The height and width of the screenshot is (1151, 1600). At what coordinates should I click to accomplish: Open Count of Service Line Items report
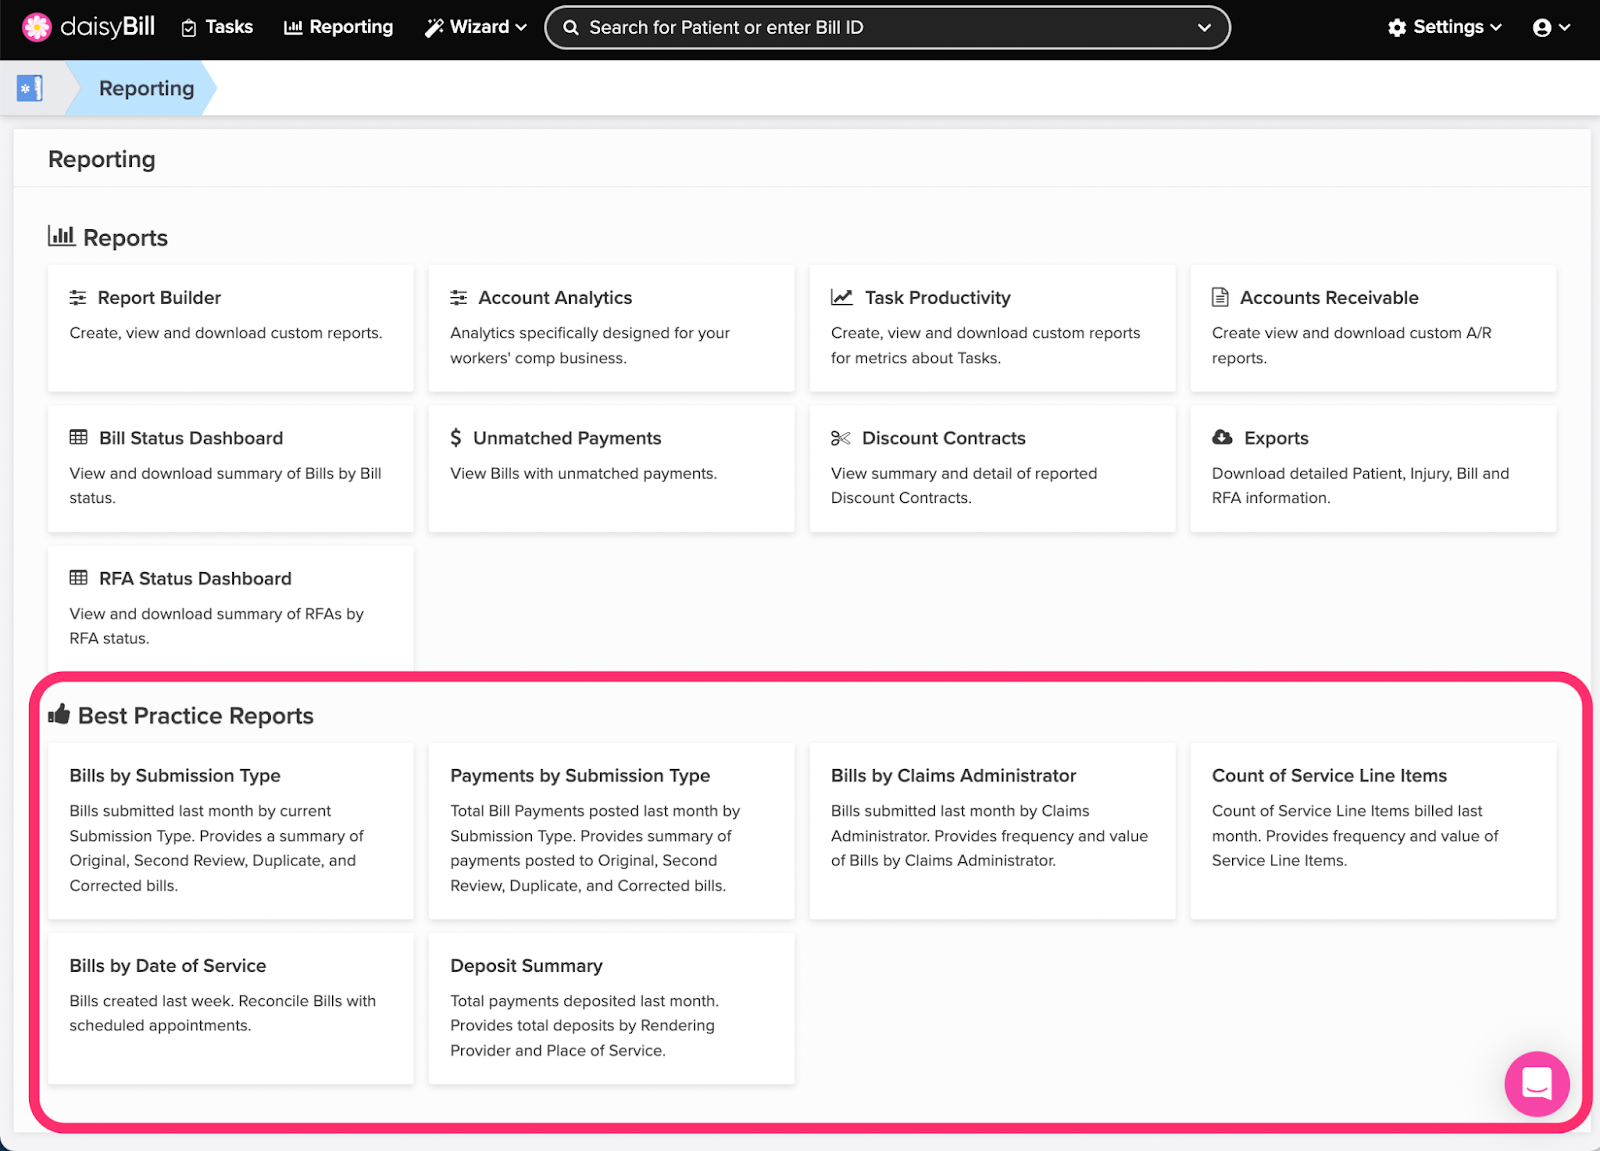click(x=1374, y=831)
